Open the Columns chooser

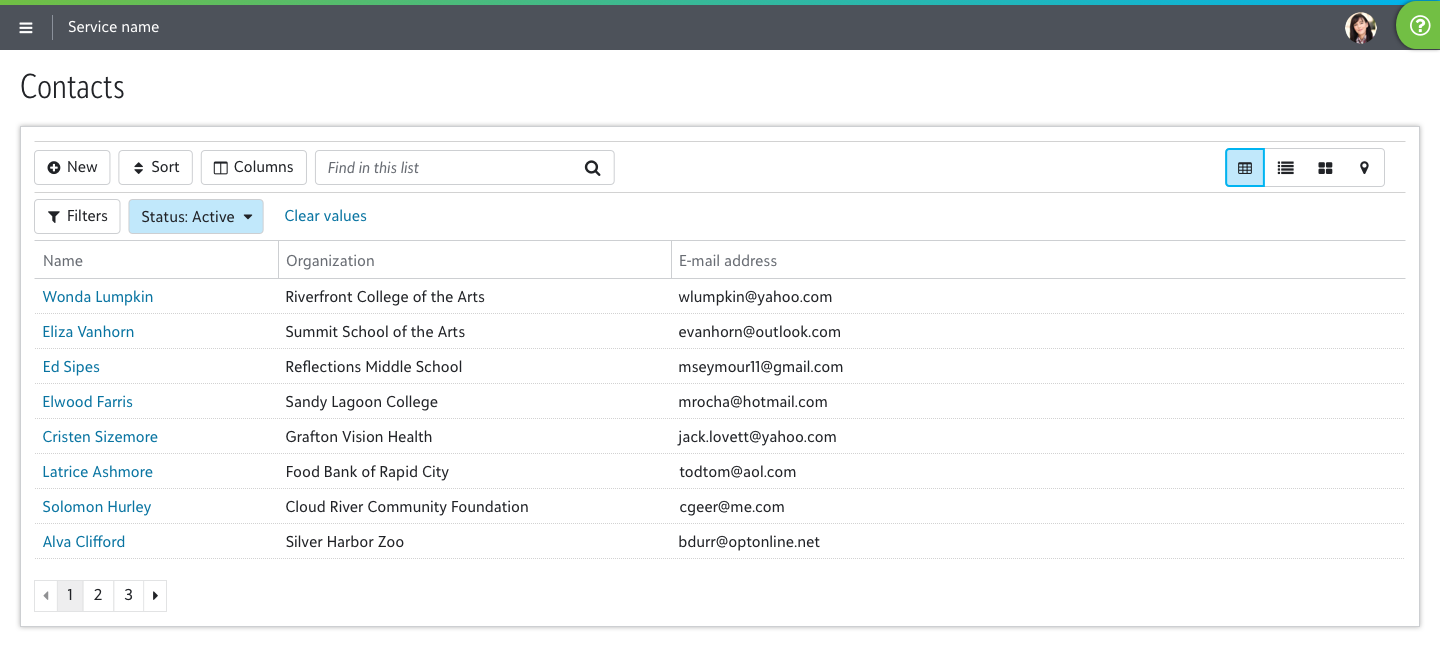(253, 167)
